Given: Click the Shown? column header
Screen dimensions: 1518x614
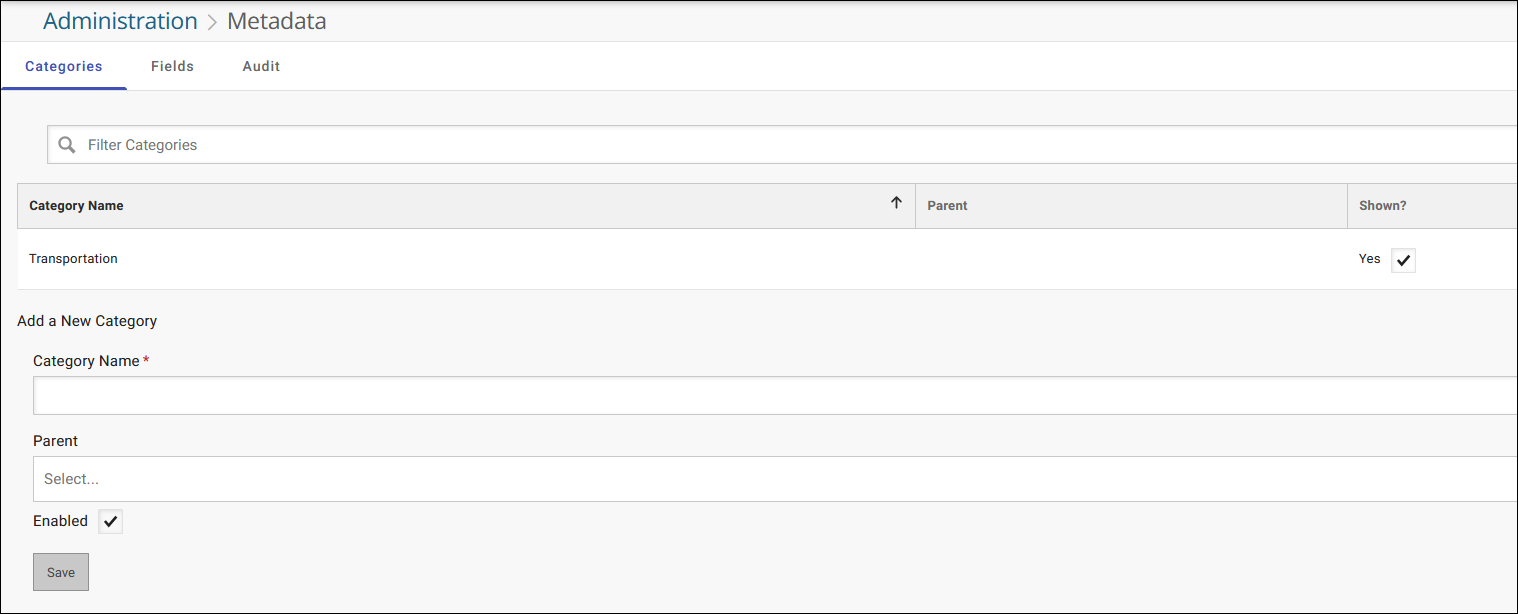Looking at the screenshot, I should tap(1382, 205).
